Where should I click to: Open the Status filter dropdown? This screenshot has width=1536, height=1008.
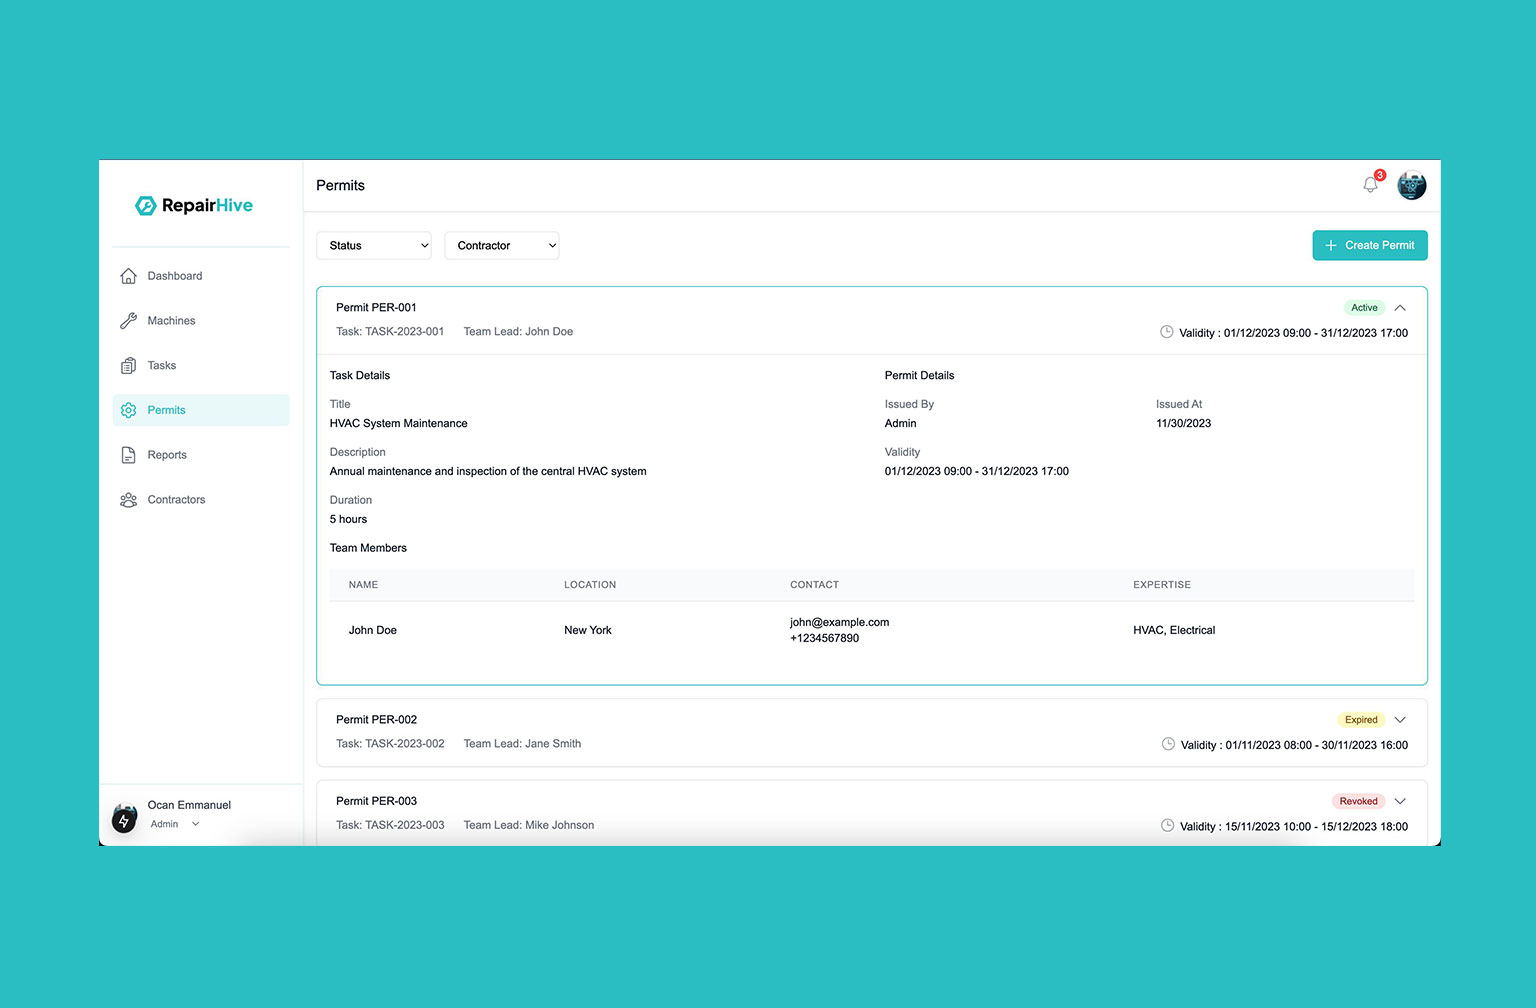374,245
